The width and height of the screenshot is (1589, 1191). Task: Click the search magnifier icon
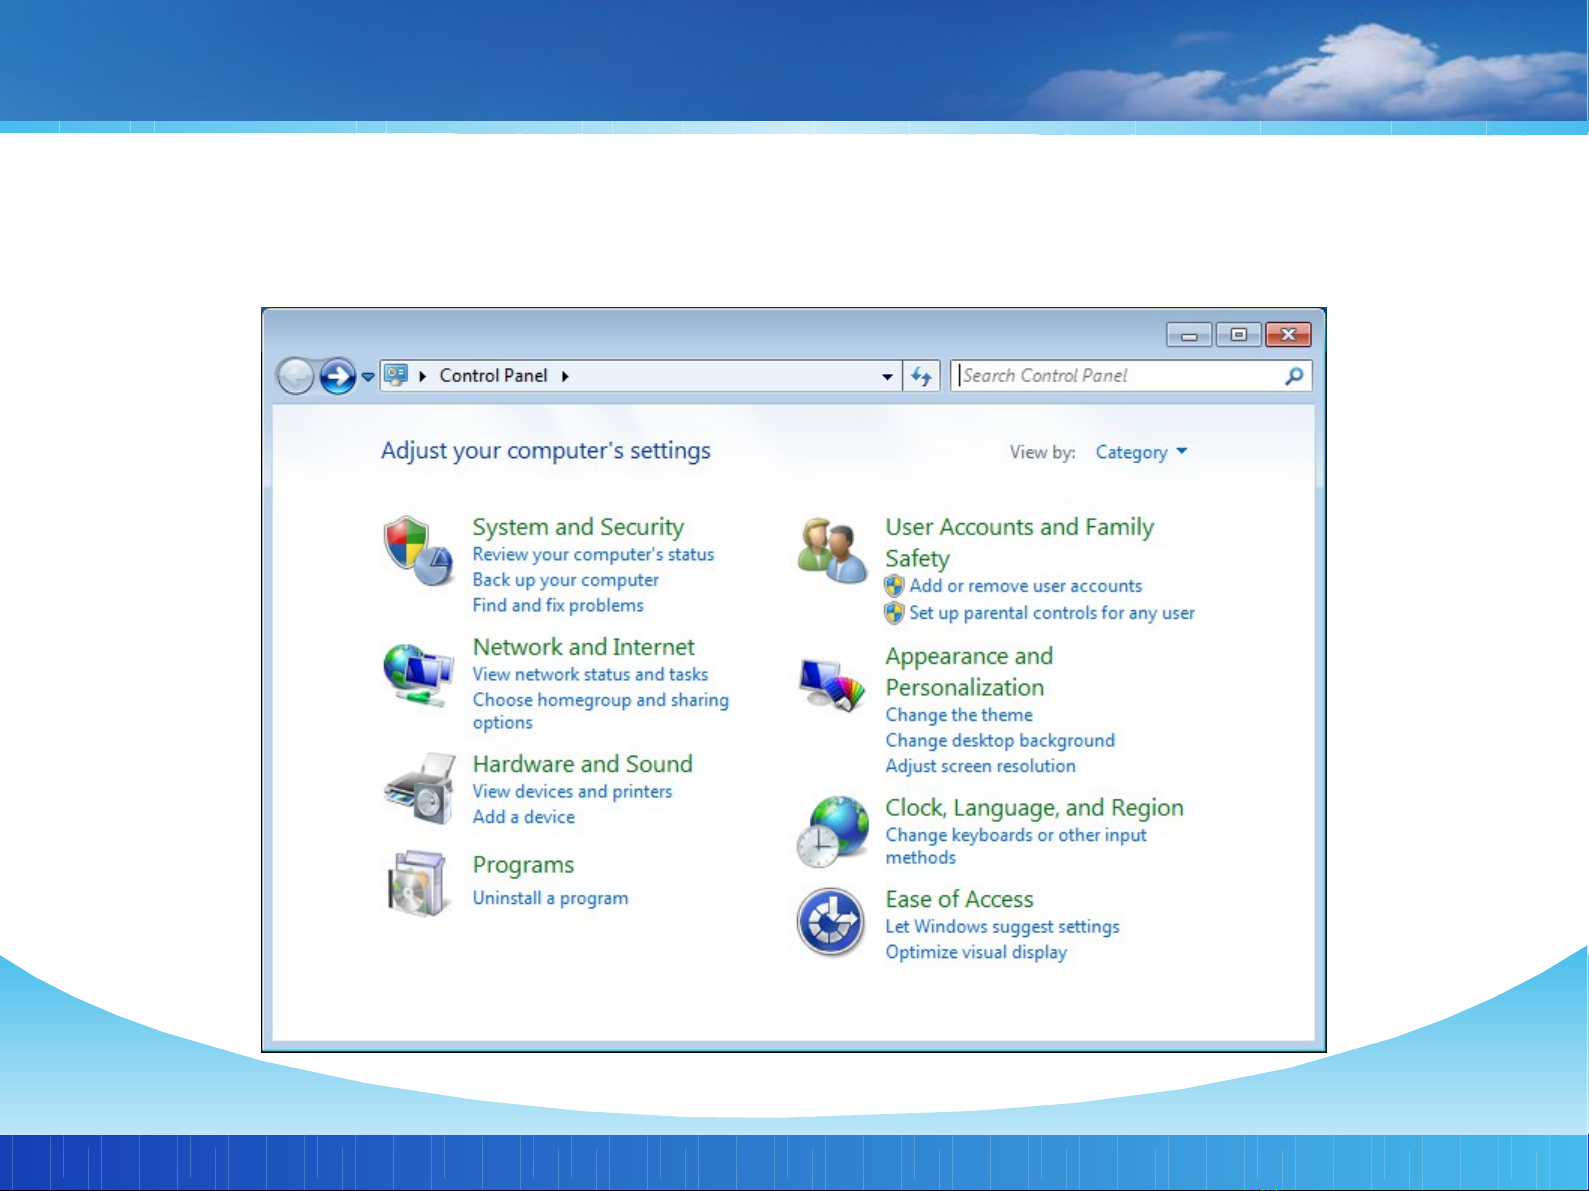point(1294,376)
